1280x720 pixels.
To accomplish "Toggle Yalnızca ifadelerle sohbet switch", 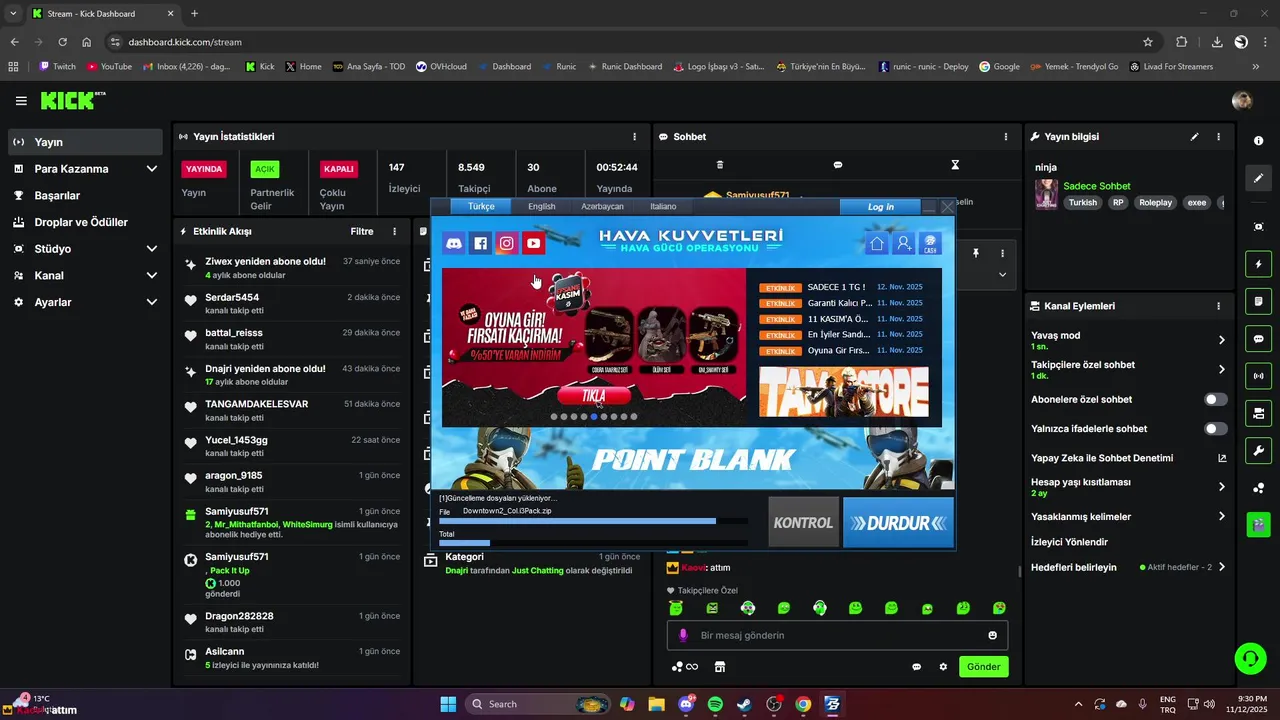I will click(x=1215, y=429).
